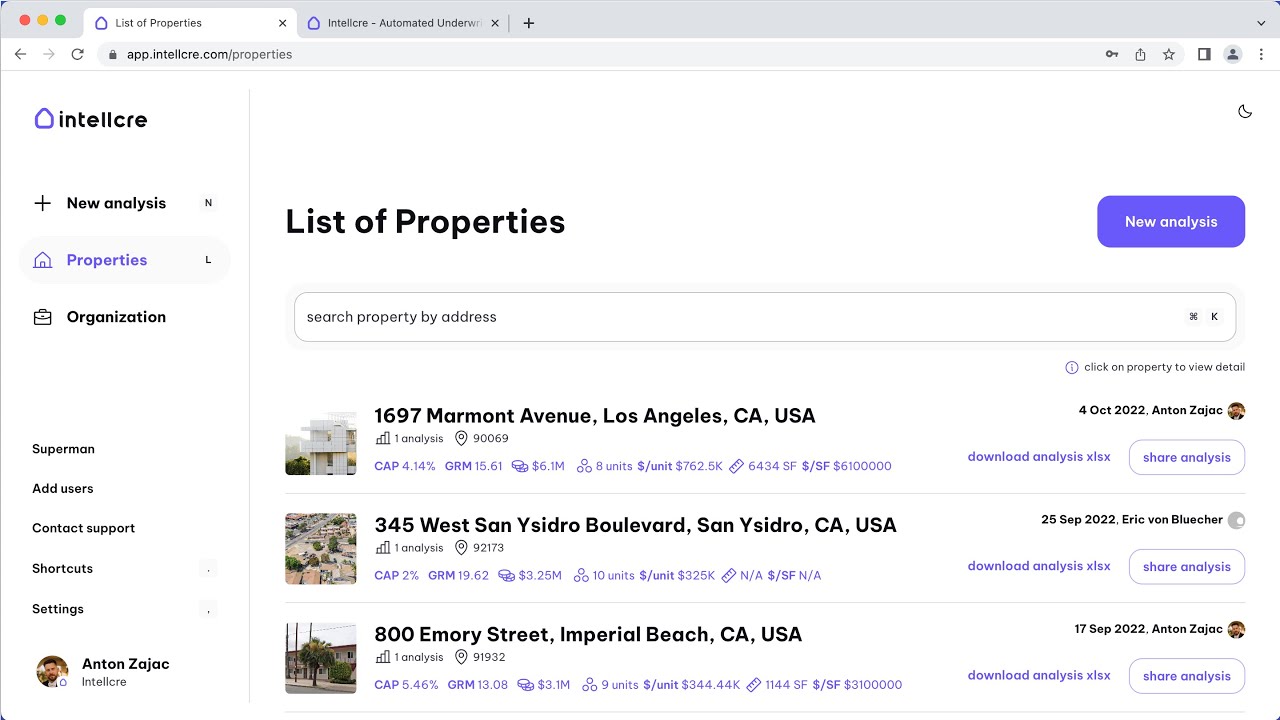1280x720 pixels.
Task: Open the 345 West San Ysidro Boulevard thumbnail
Action: coord(321,549)
